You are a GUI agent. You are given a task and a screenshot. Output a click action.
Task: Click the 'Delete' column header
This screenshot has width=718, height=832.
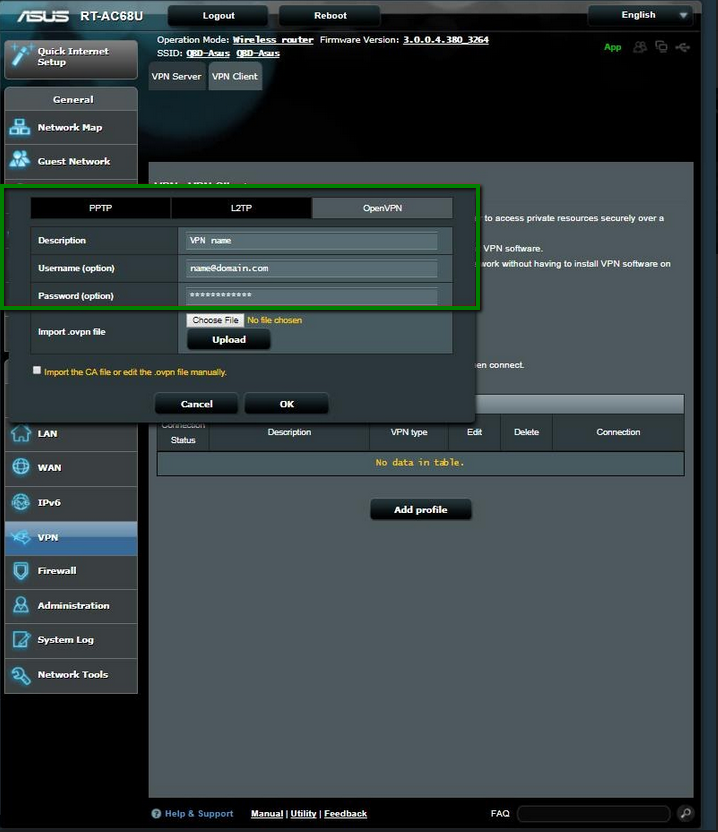click(526, 432)
